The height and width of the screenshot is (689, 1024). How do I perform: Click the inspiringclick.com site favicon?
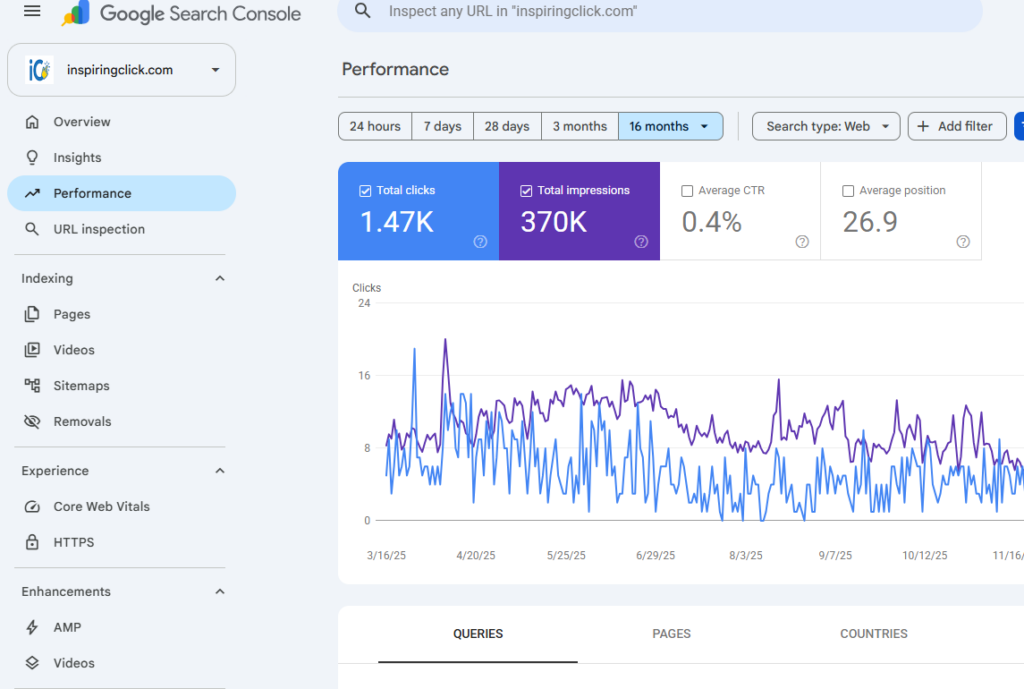[39, 70]
